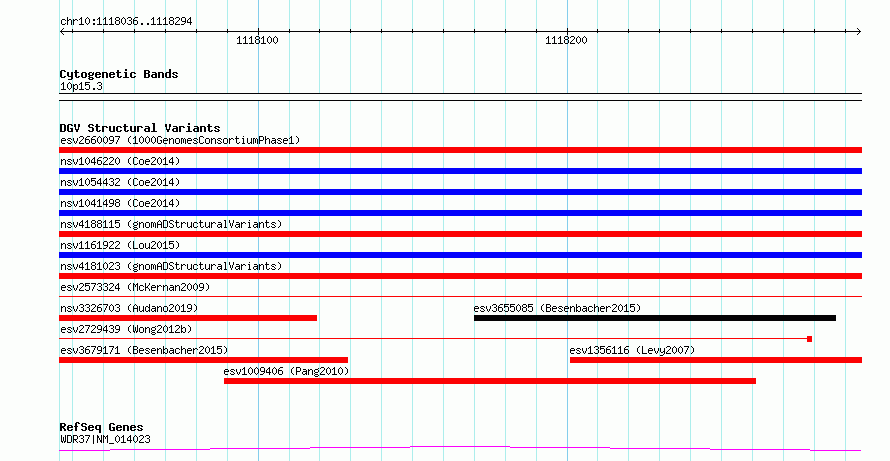Click the nsv1161922 blue variant bar
Screen dimensions: 890x461
pyautogui.click(x=460, y=255)
